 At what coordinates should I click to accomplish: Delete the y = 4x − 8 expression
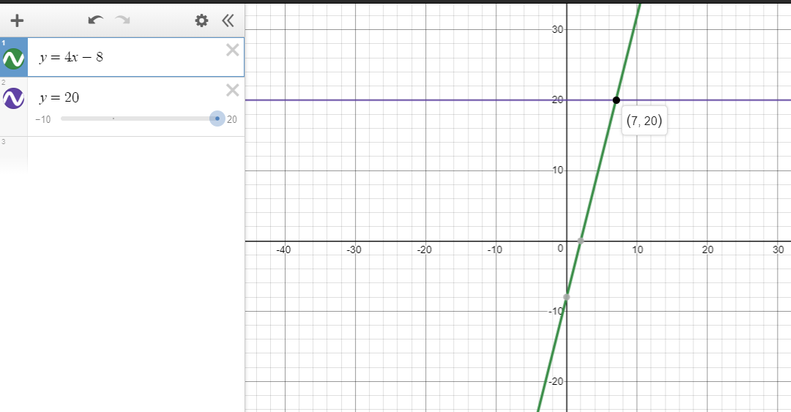pyautogui.click(x=232, y=51)
